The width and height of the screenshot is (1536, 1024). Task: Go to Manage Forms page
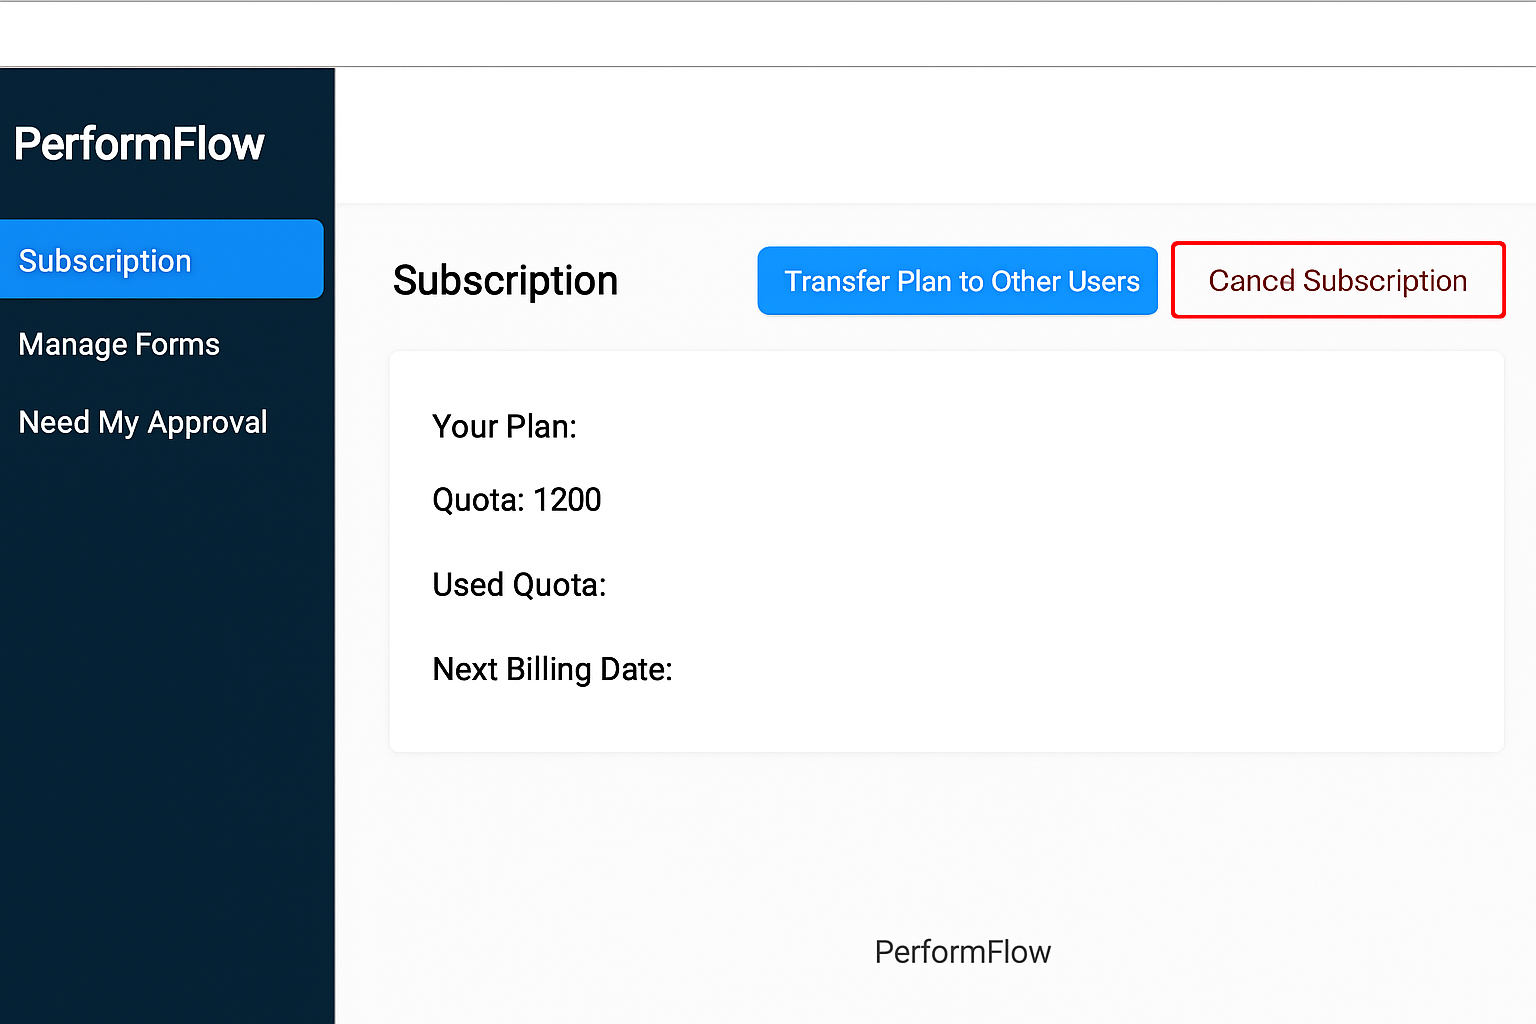click(x=119, y=345)
